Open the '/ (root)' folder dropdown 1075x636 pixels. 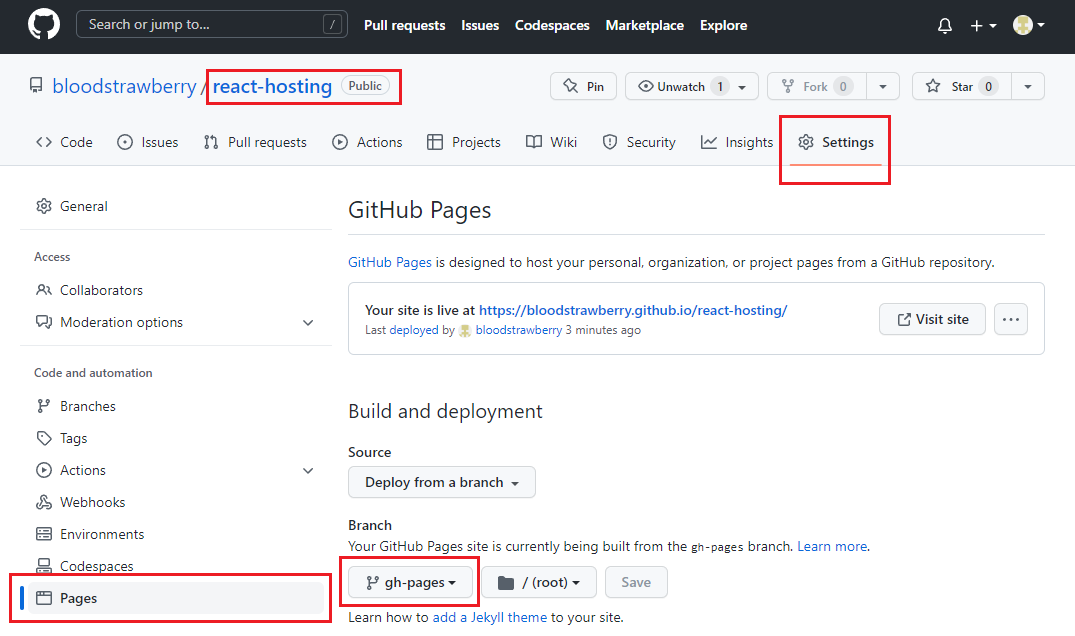pyautogui.click(x=539, y=583)
